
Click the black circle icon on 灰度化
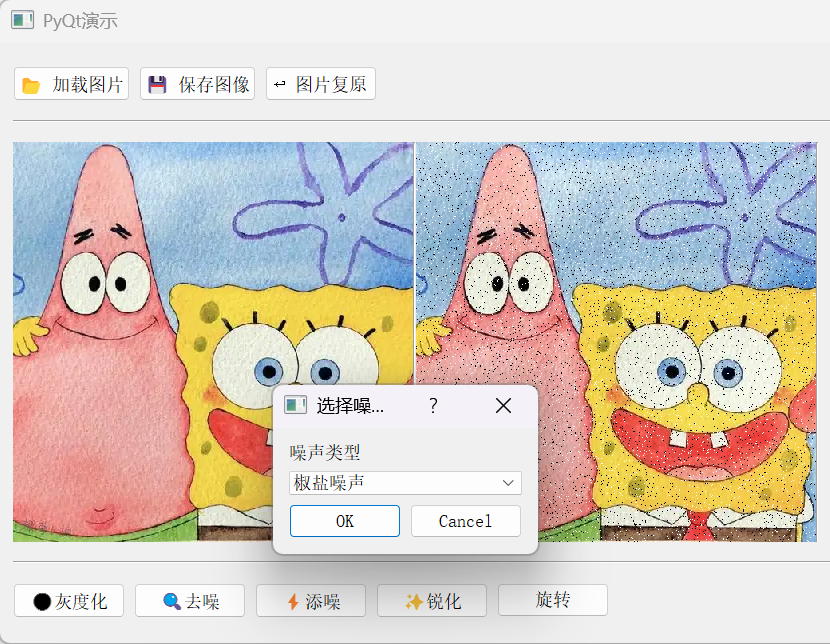(42, 602)
